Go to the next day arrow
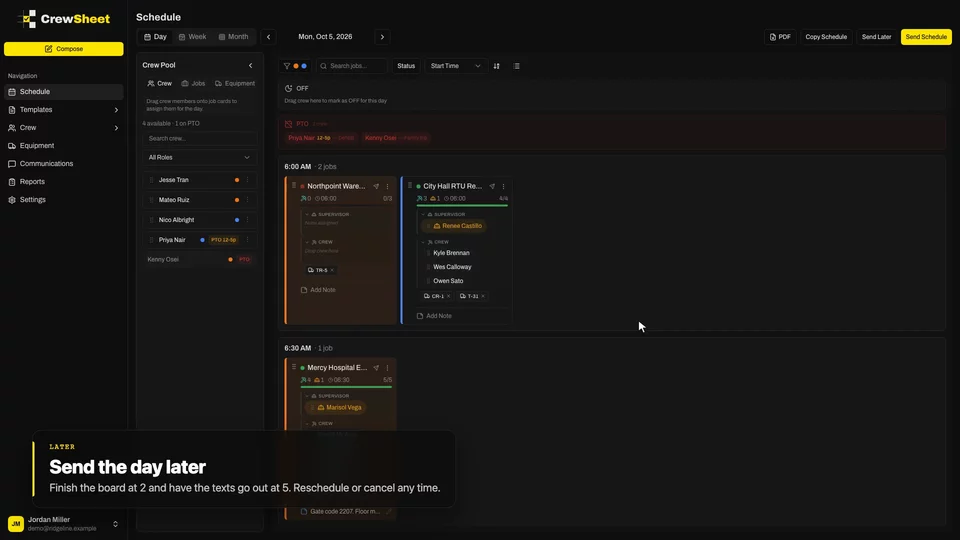The height and width of the screenshot is (540, 960). (383, 37)
